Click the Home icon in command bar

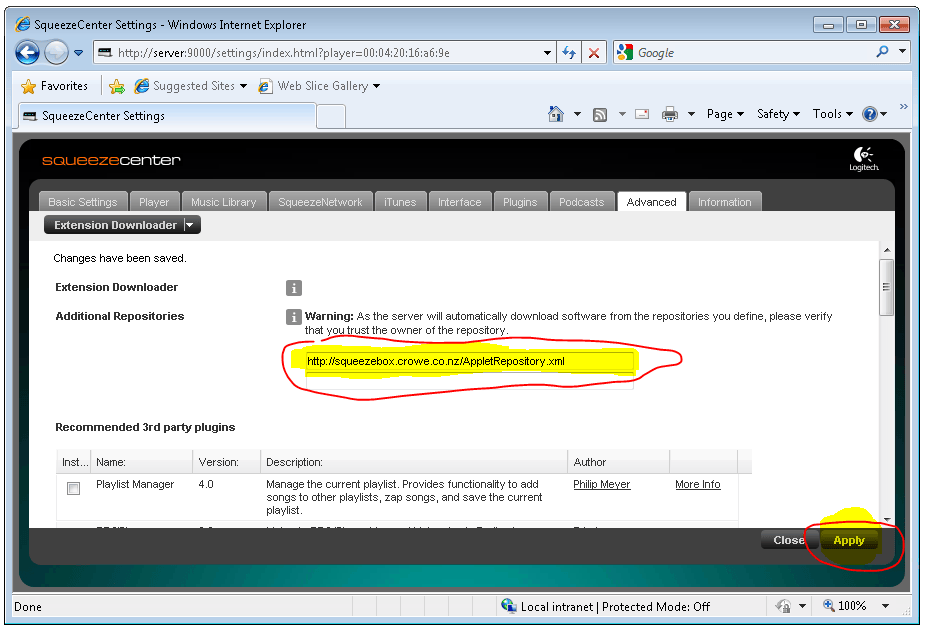(556, 114)
